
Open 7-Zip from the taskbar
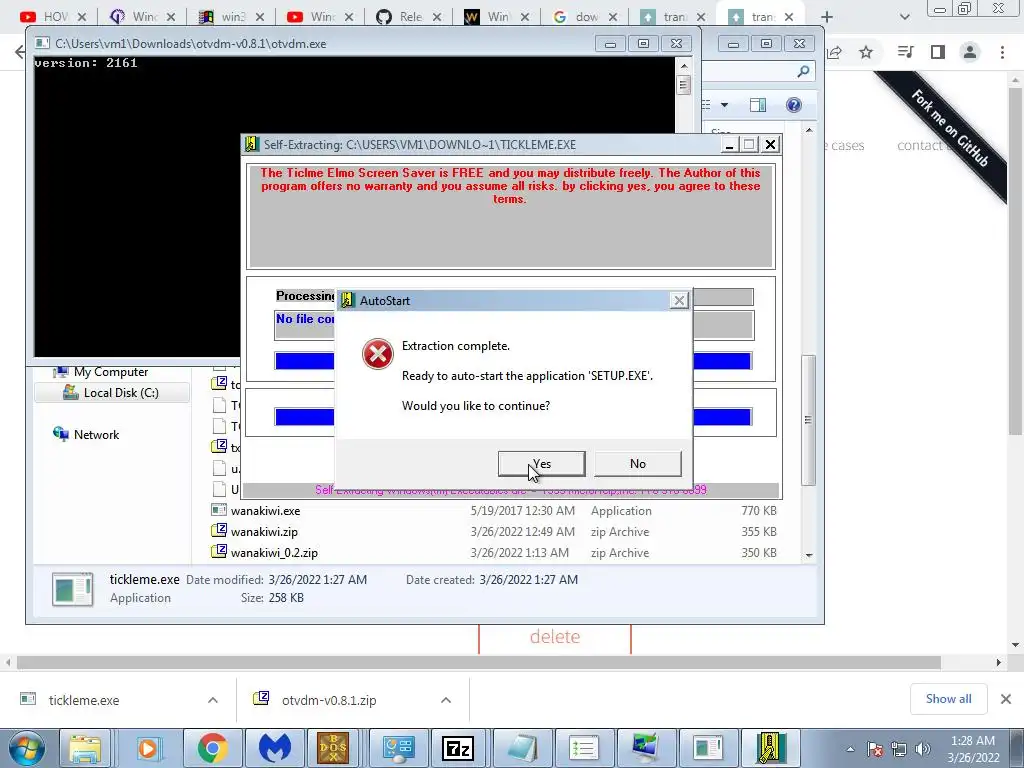(x=458, y=748)
